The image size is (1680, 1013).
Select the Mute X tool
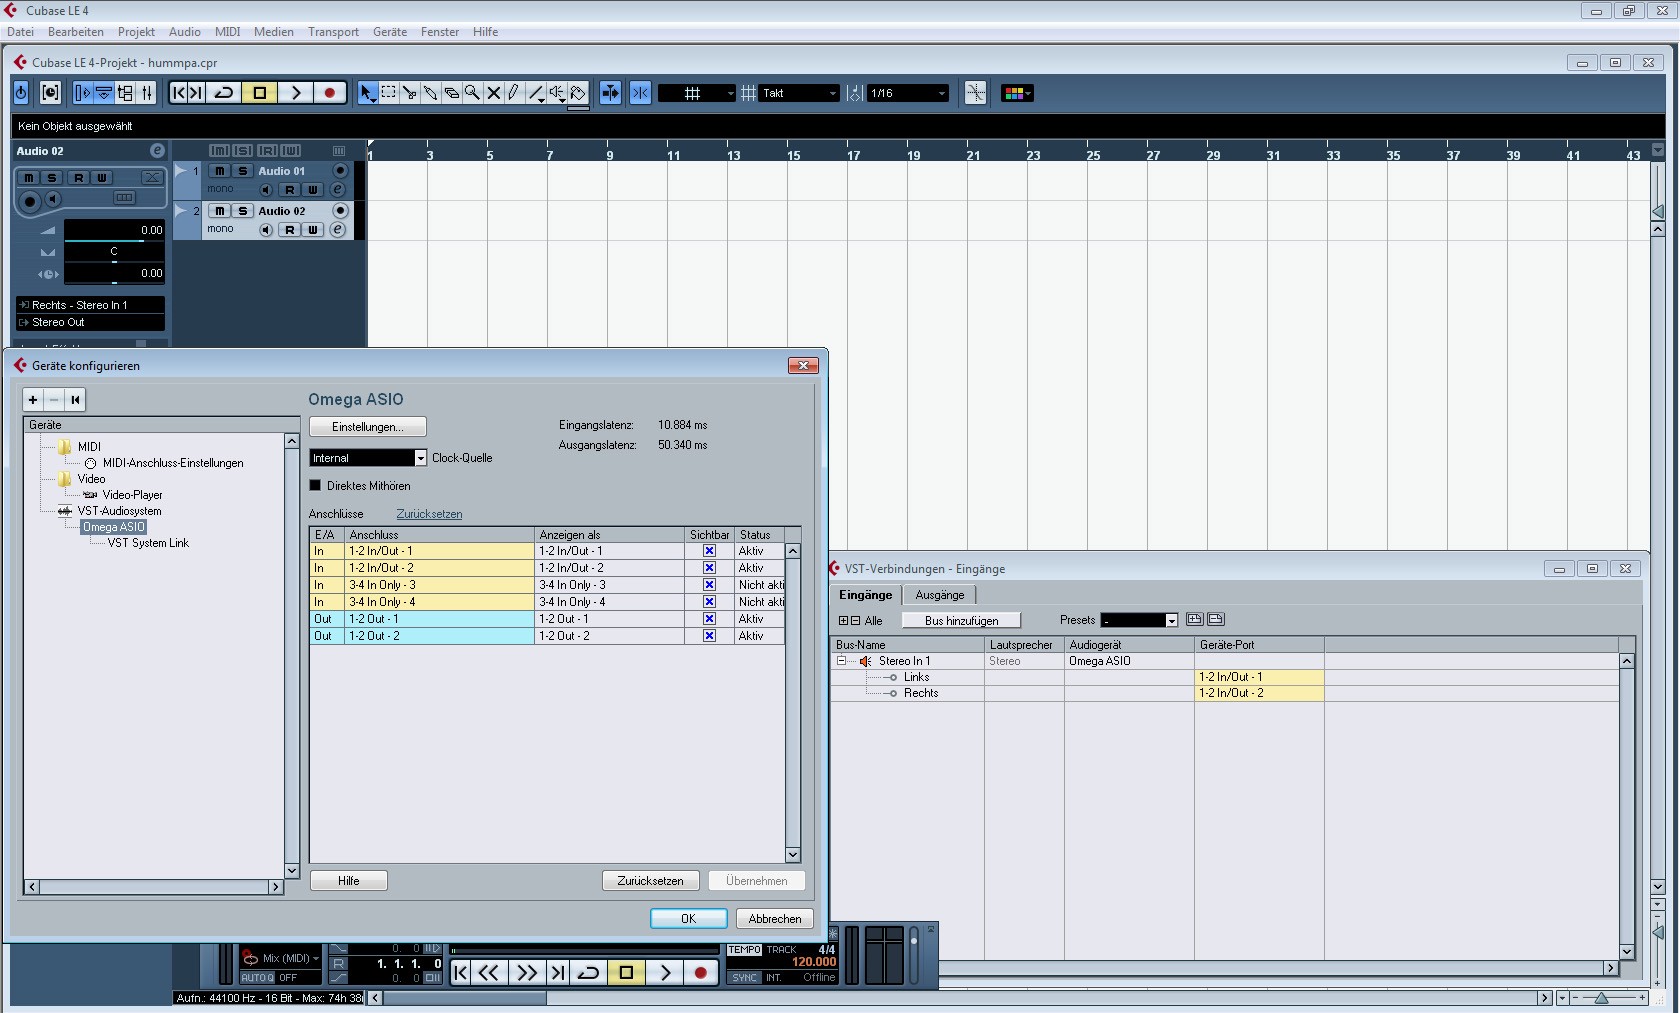pyautogui.click(x=493, y=93)
